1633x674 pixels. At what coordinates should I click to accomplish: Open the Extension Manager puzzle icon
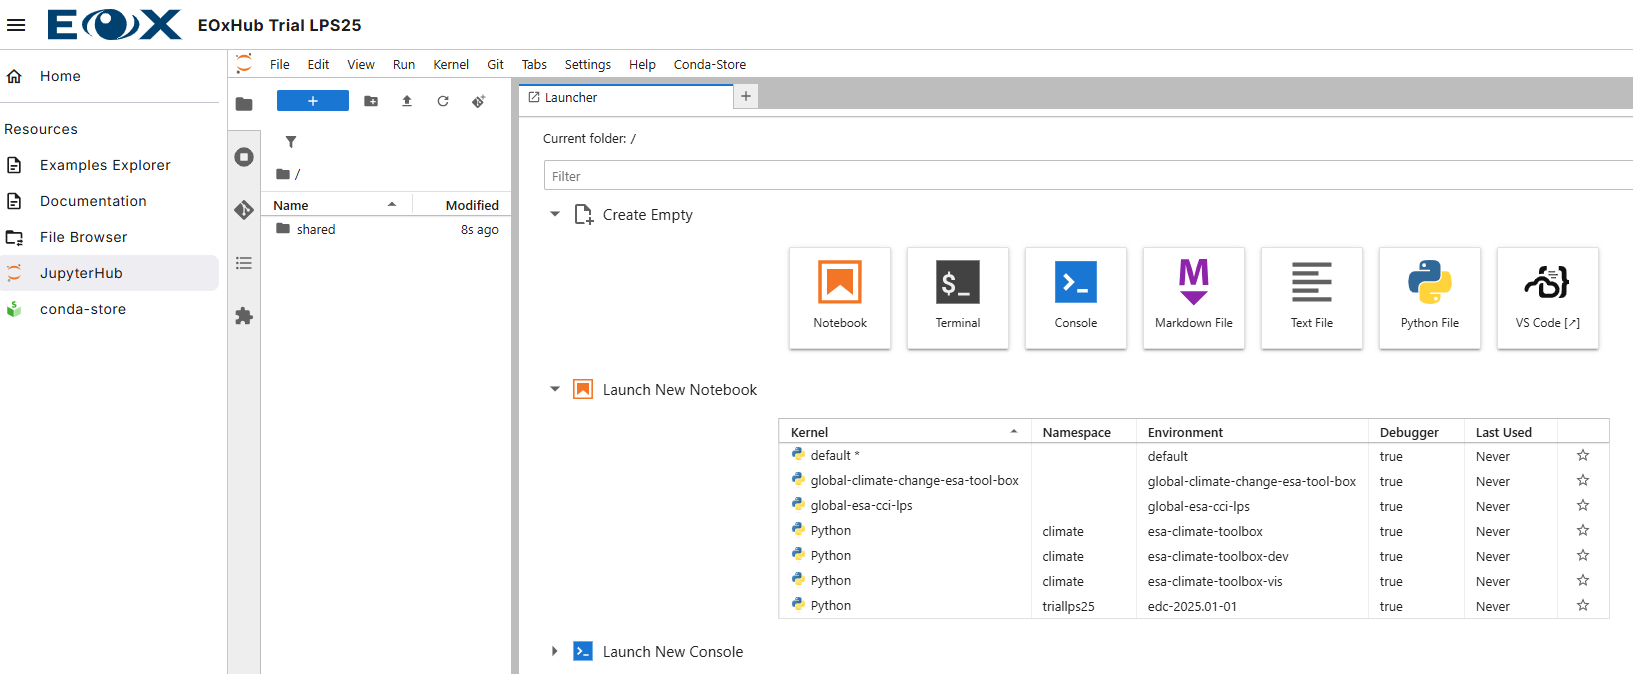[x=244, y=316]
